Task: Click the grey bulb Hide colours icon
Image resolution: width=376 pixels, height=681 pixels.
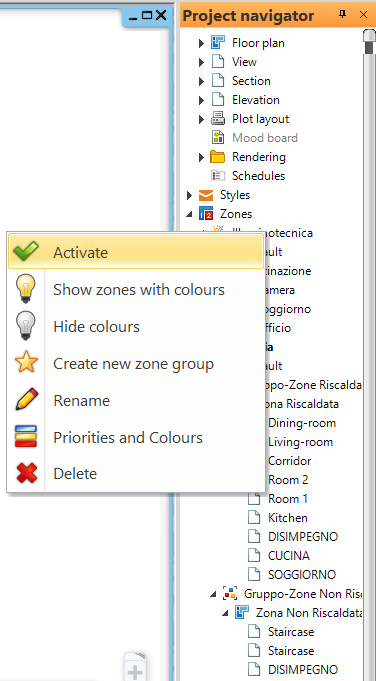Action: pos(26,326)
